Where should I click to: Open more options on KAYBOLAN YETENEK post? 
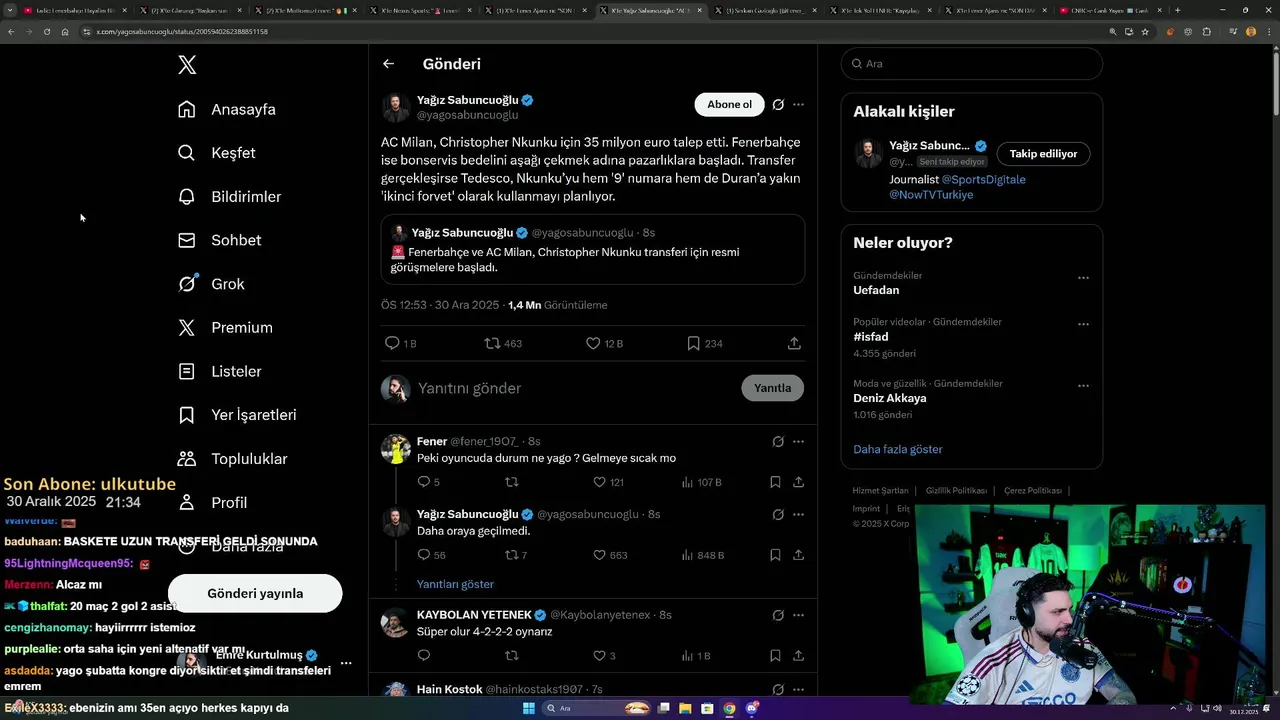click(798, 614)
